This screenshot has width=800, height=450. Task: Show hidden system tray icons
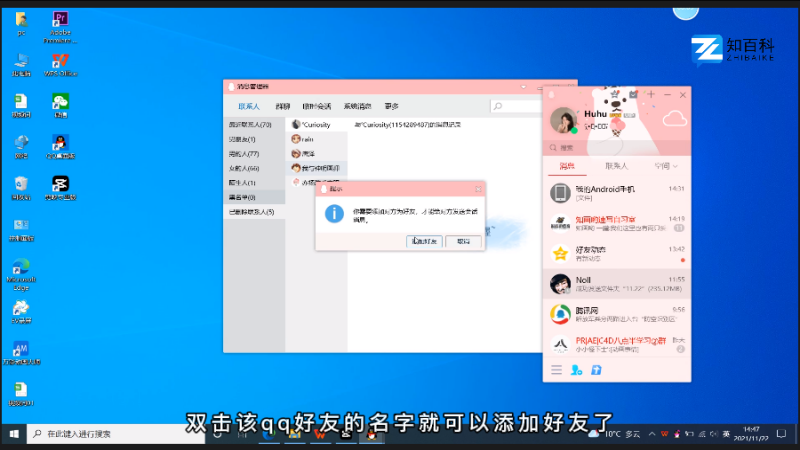652,434
